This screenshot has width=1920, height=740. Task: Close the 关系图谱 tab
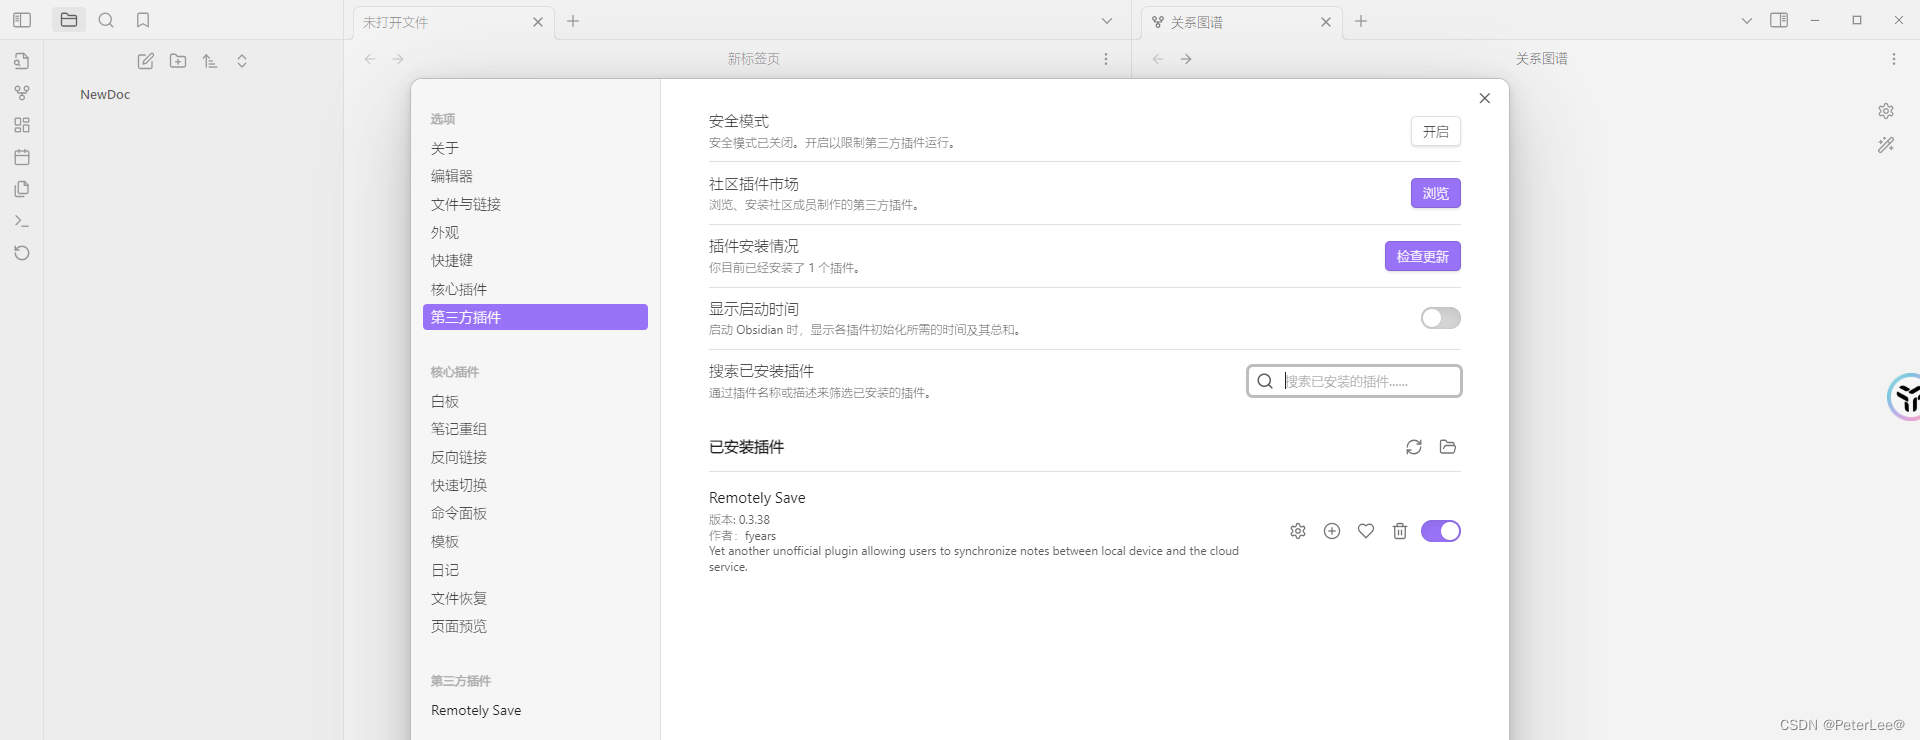[x=1326, y=22]
